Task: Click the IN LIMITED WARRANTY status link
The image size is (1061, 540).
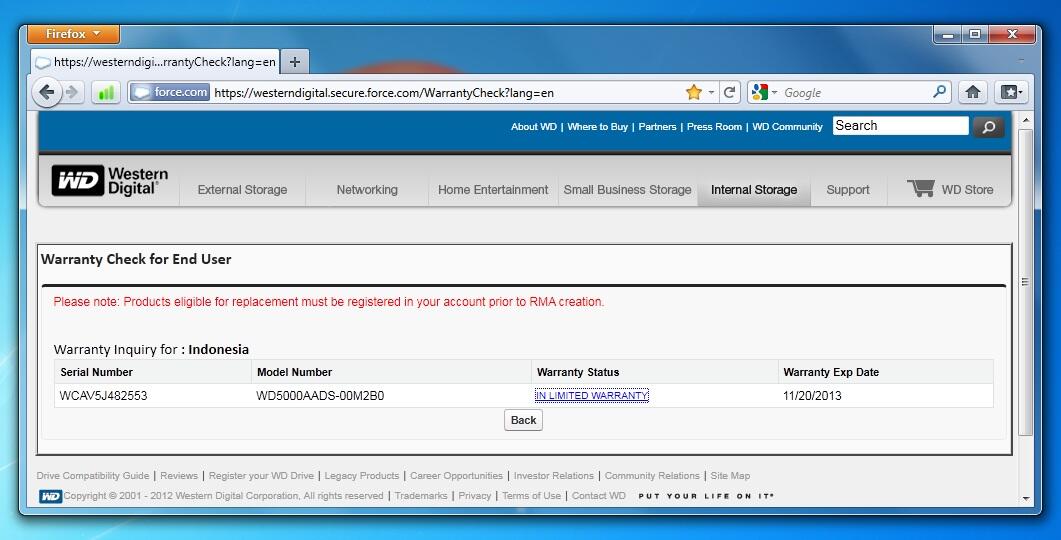Action: (x=591, y=396)
